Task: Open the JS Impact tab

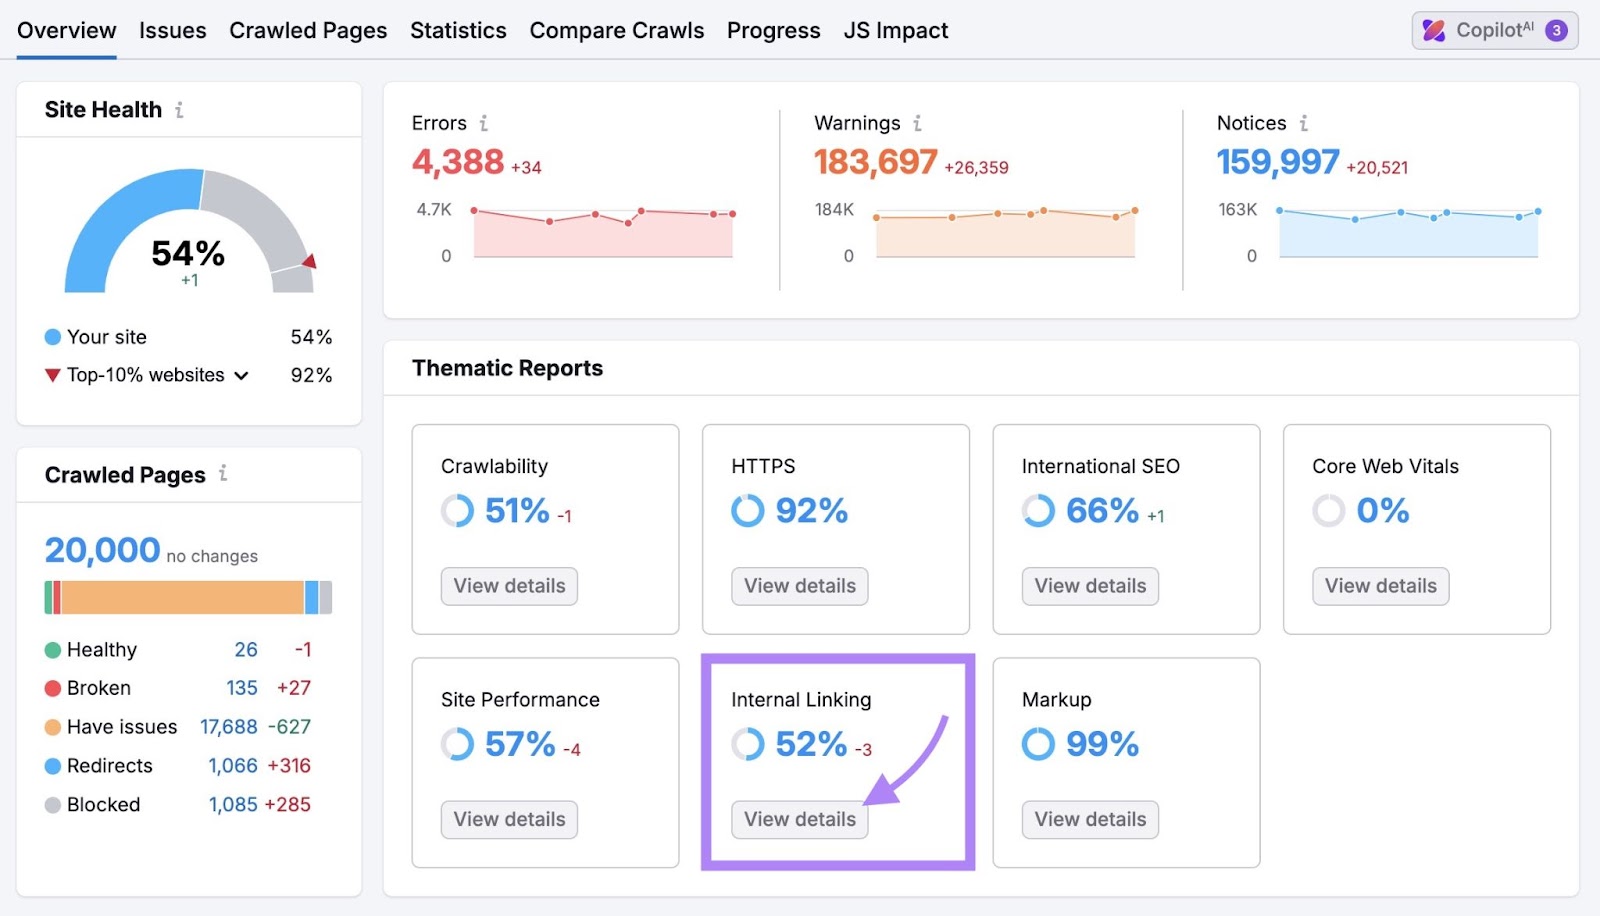Action: (x=895, y=30)
